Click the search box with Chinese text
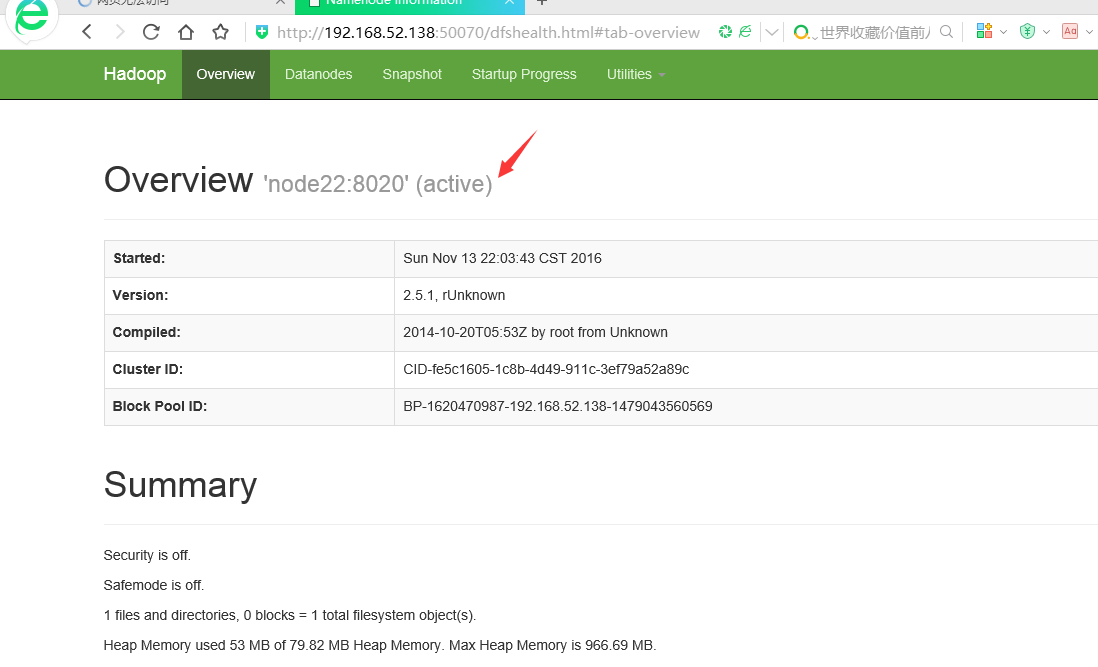Screen dimensions: 1098x667 [x=875, y=32]
